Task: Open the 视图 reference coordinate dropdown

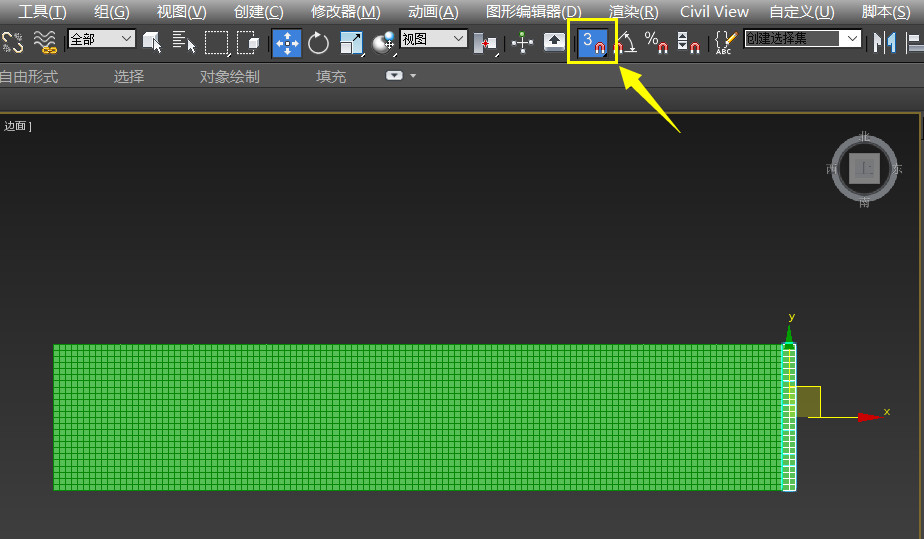Action: tap(434, 39)
